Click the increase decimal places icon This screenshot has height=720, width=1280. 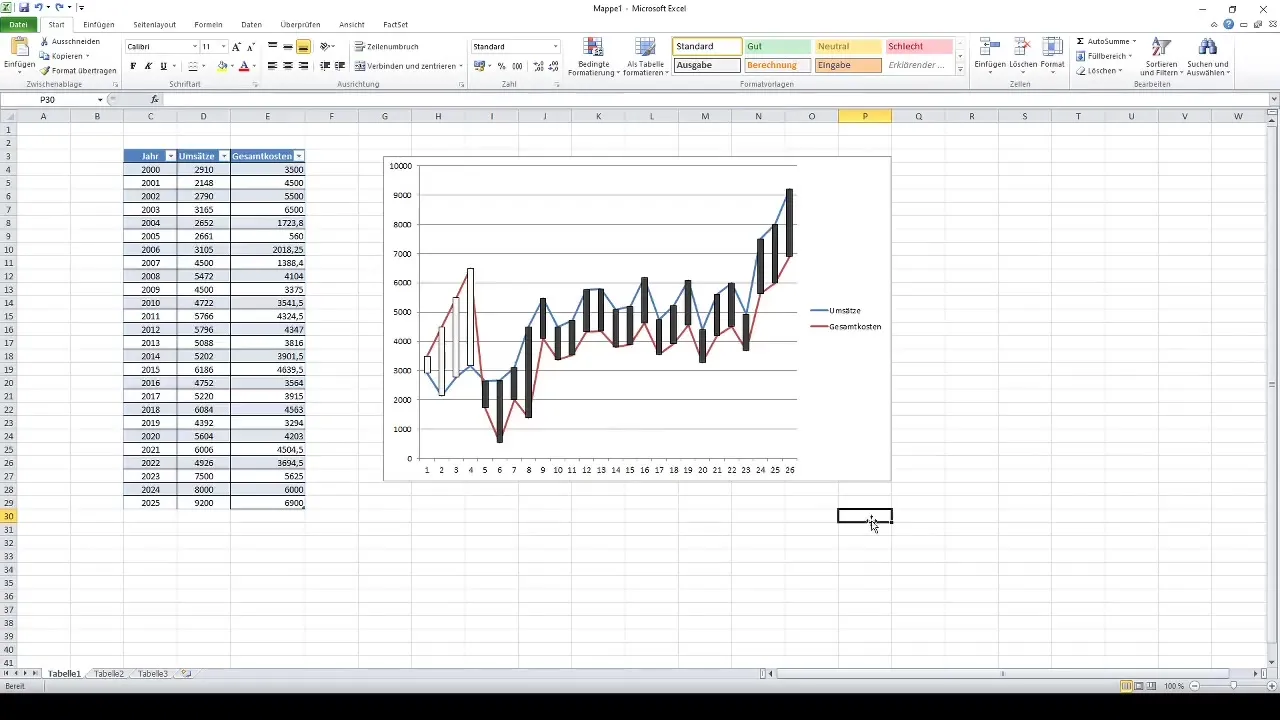tap(539, 66)
